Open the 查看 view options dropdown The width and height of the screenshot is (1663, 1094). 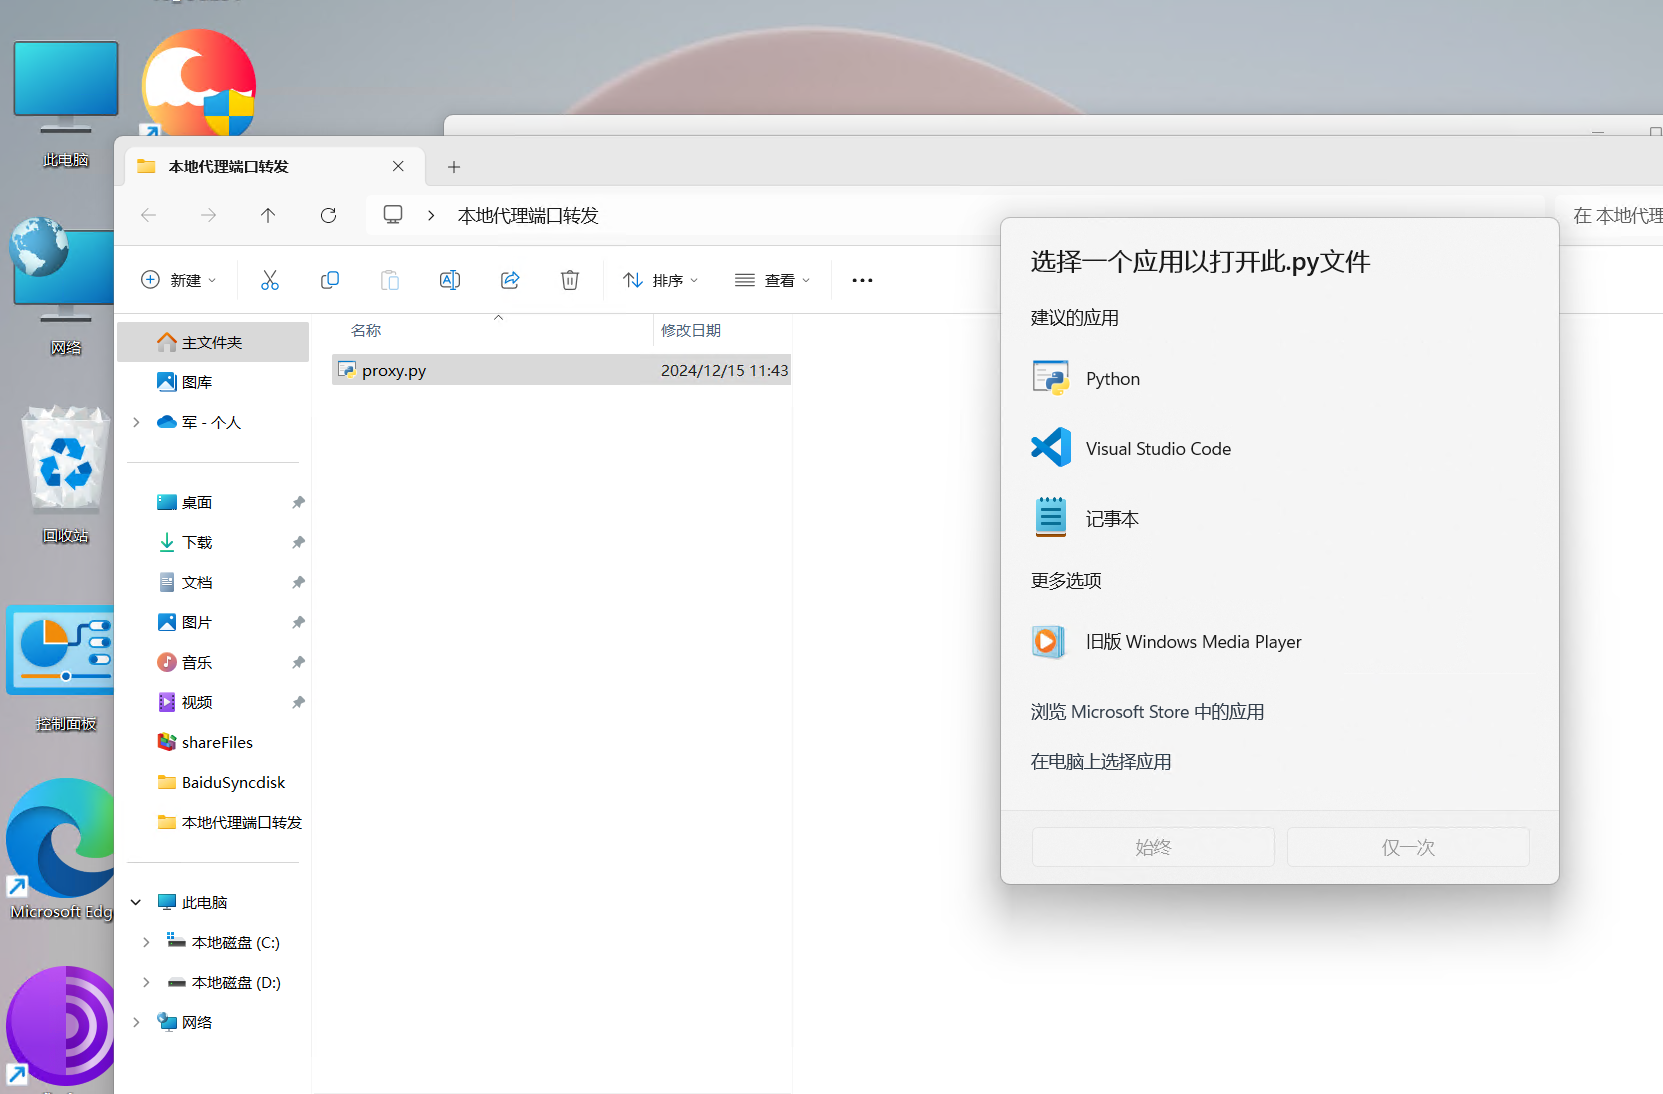coord(771,280)
